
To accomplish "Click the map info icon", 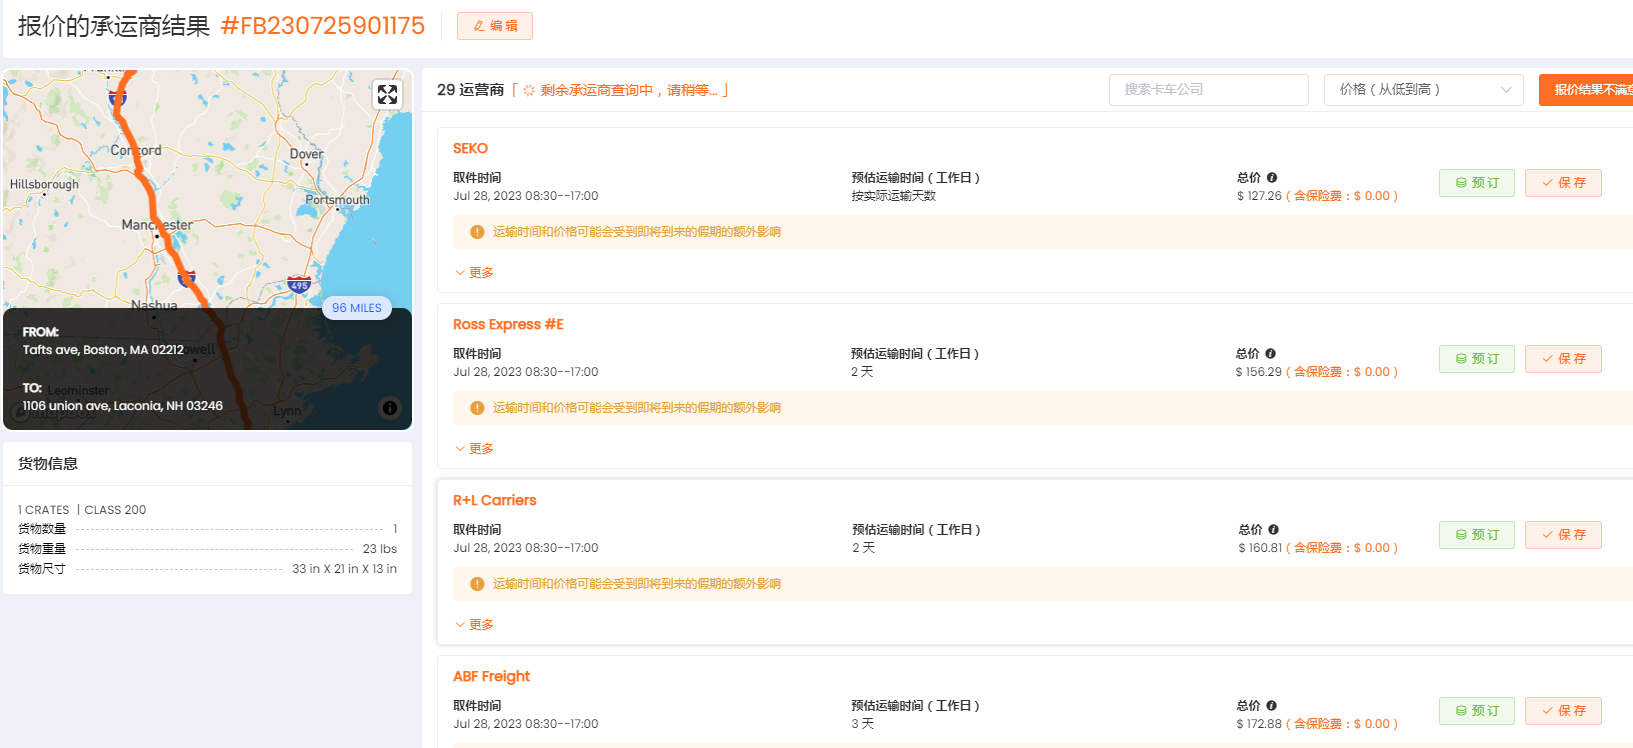I will pos(390,408).
